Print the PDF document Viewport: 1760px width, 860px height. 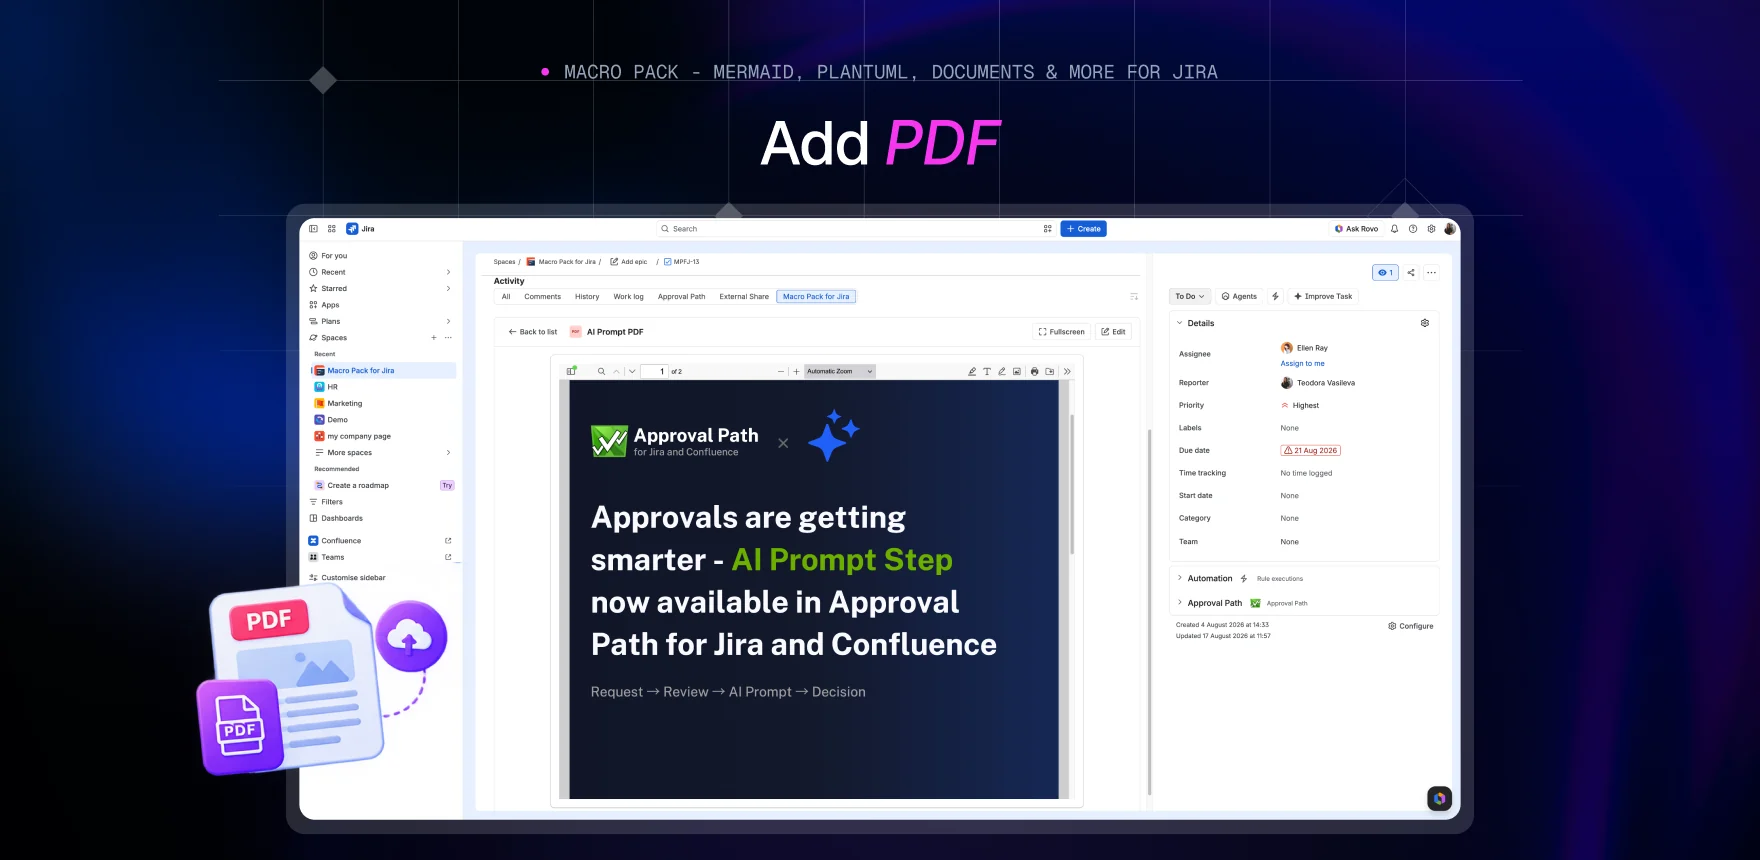coord(1035,371)
